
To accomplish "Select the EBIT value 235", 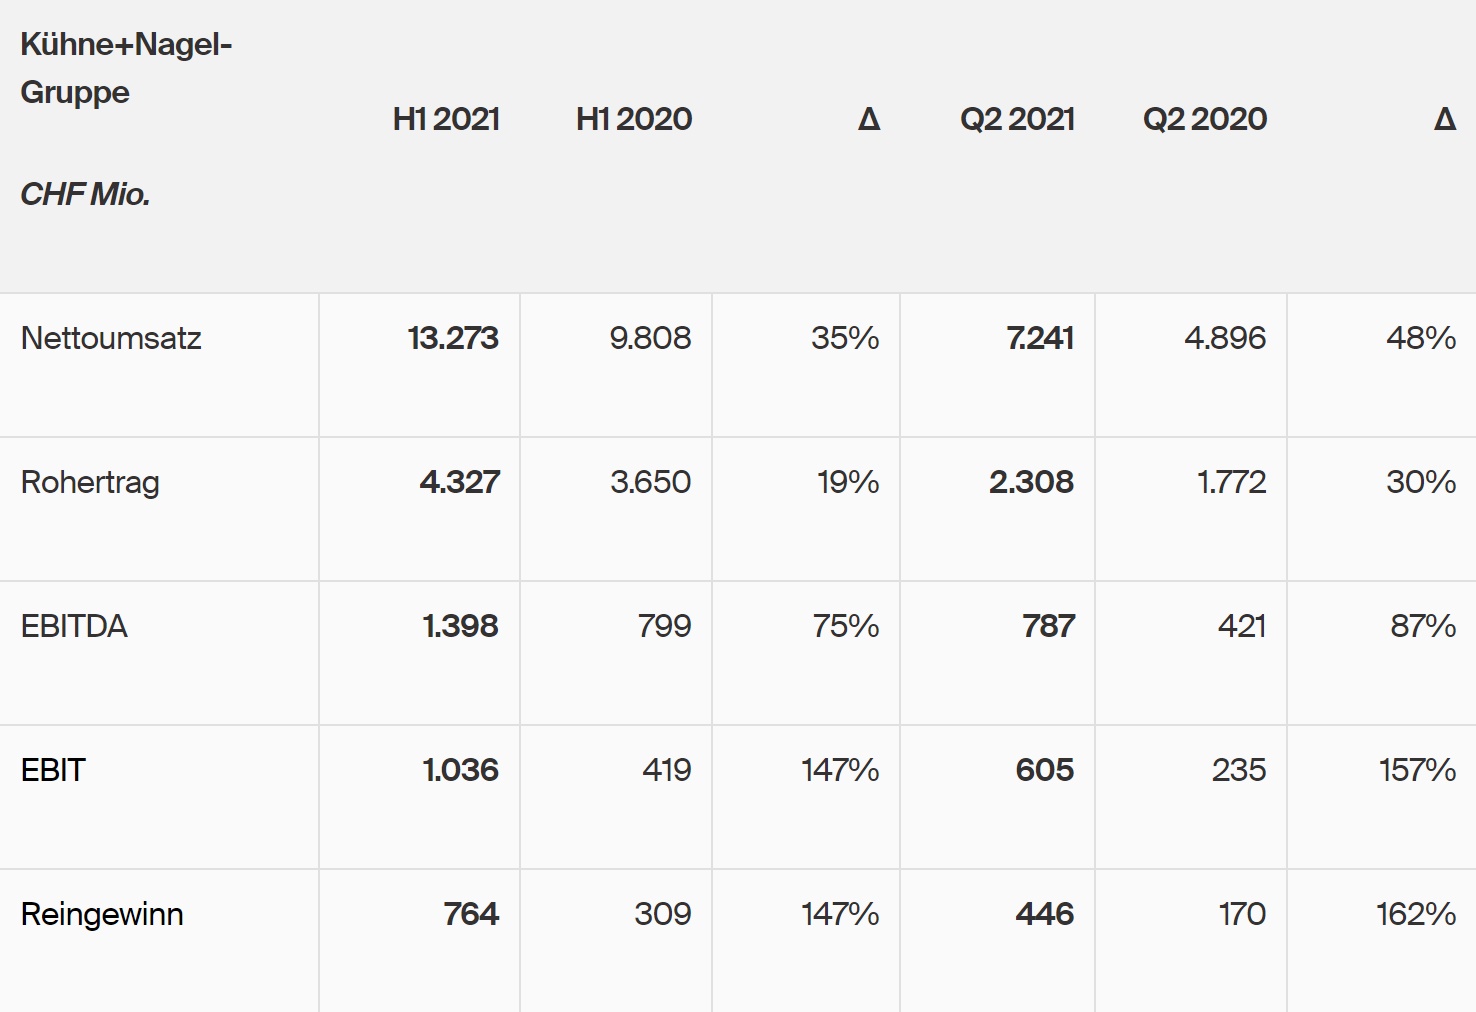I will [1239, 770].
